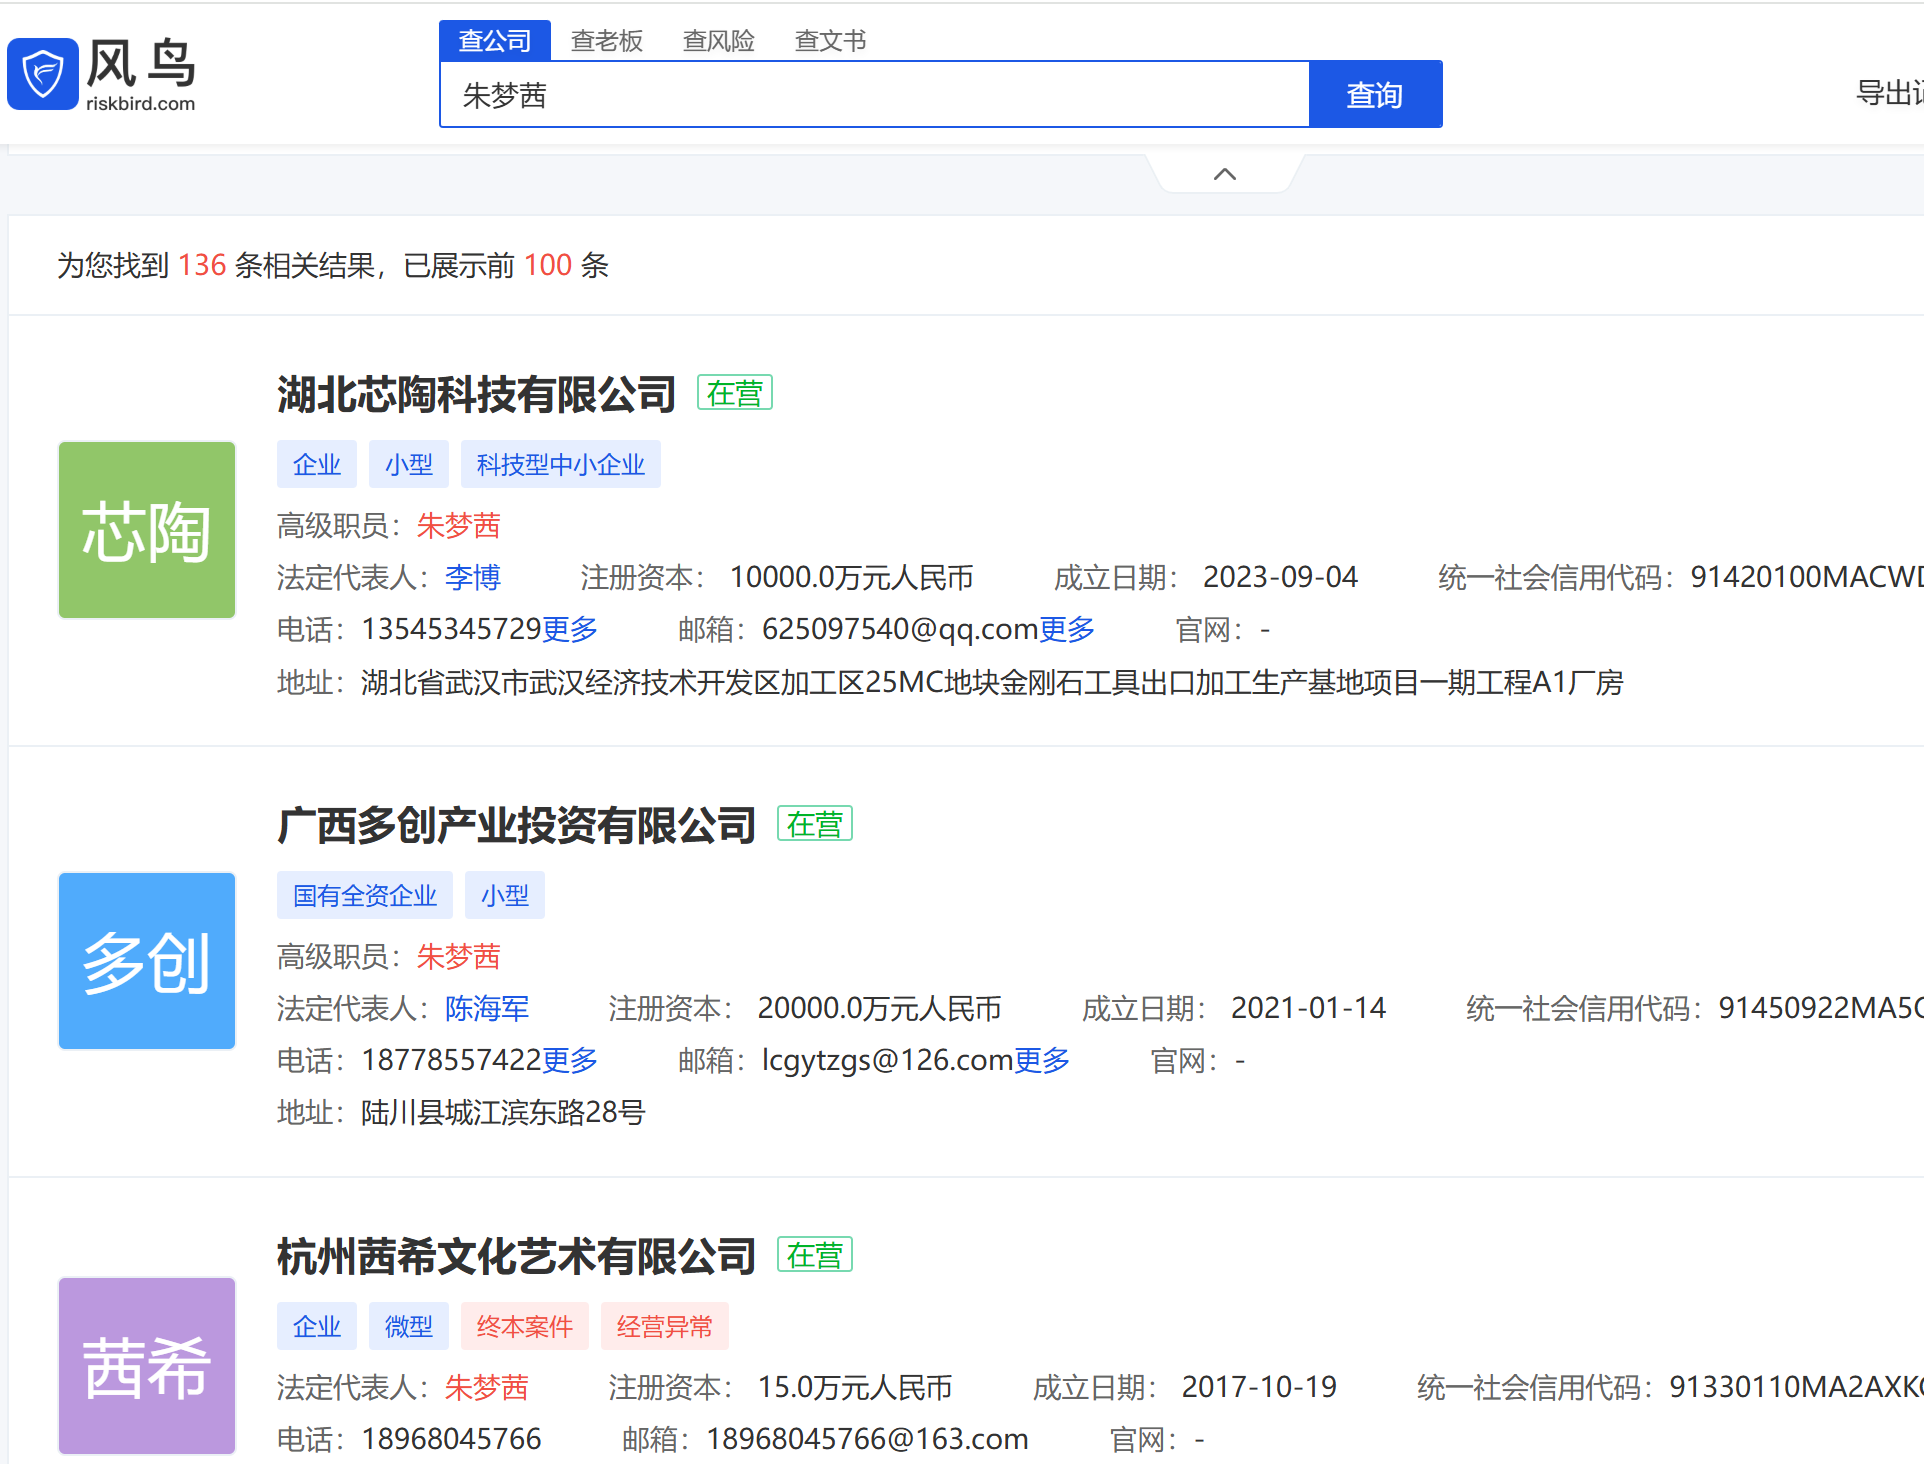Collapse the filter panel with the up chevron
1924x1464 pixels.
1224,174
